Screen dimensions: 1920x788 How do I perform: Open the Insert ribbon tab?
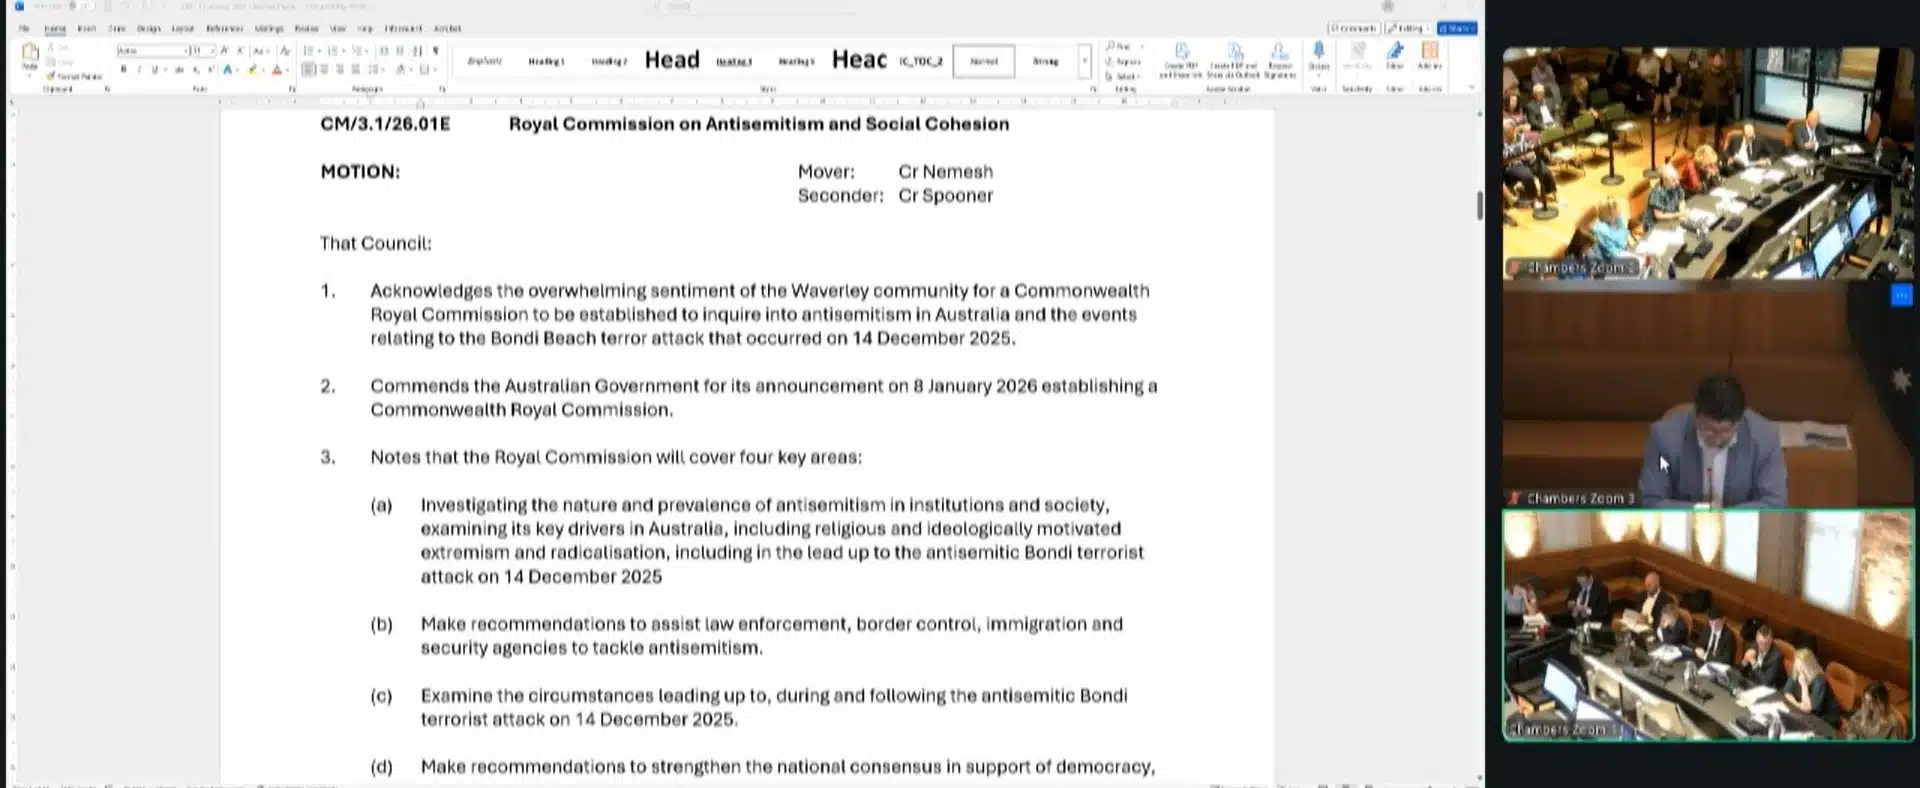pos(87,29)
